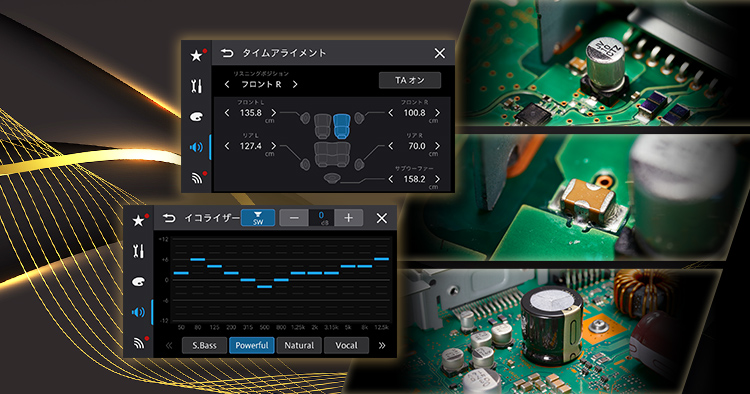750x394 pixels.
Task: Open tools settings icon in Equalizer panel
Action: point(138,251)
